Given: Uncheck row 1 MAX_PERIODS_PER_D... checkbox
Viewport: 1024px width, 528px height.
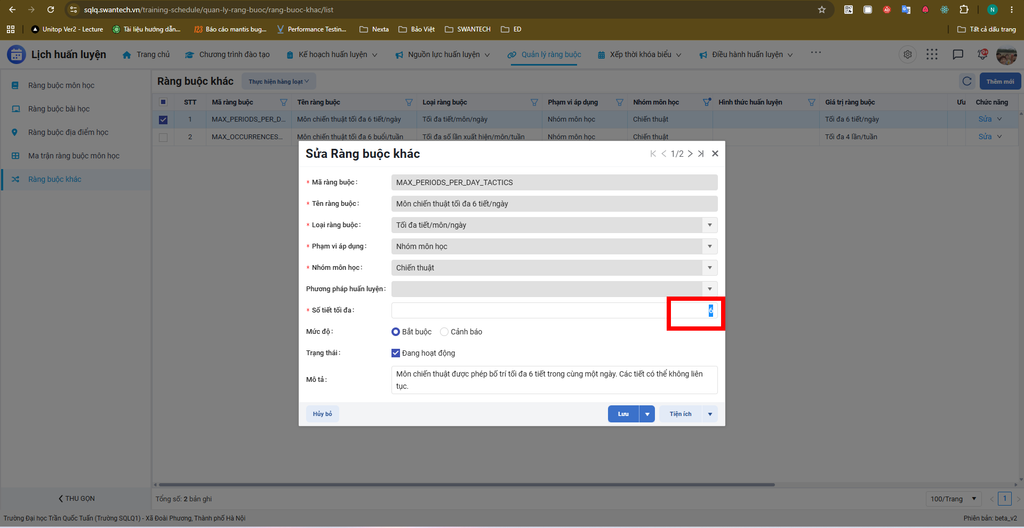Looking at the screenshot, I should (x=163, y=120).
